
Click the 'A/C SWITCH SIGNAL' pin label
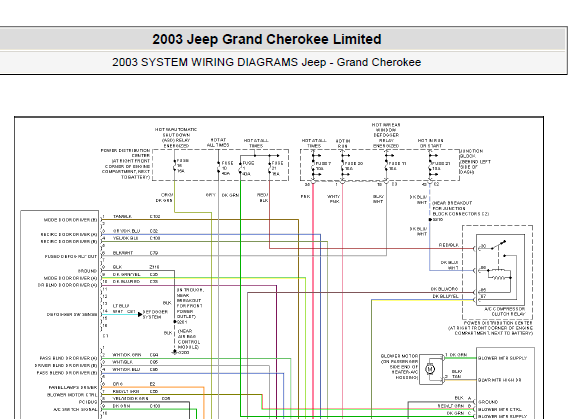click(x=75, y=410)
